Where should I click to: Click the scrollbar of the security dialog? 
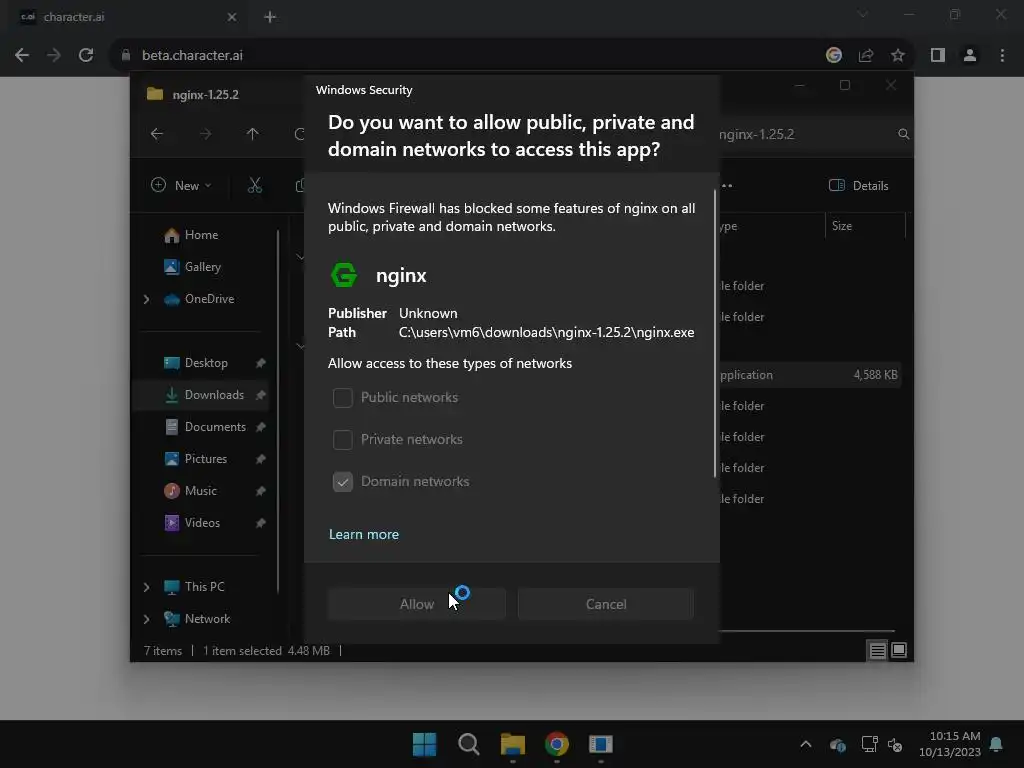tap(715, 333)
